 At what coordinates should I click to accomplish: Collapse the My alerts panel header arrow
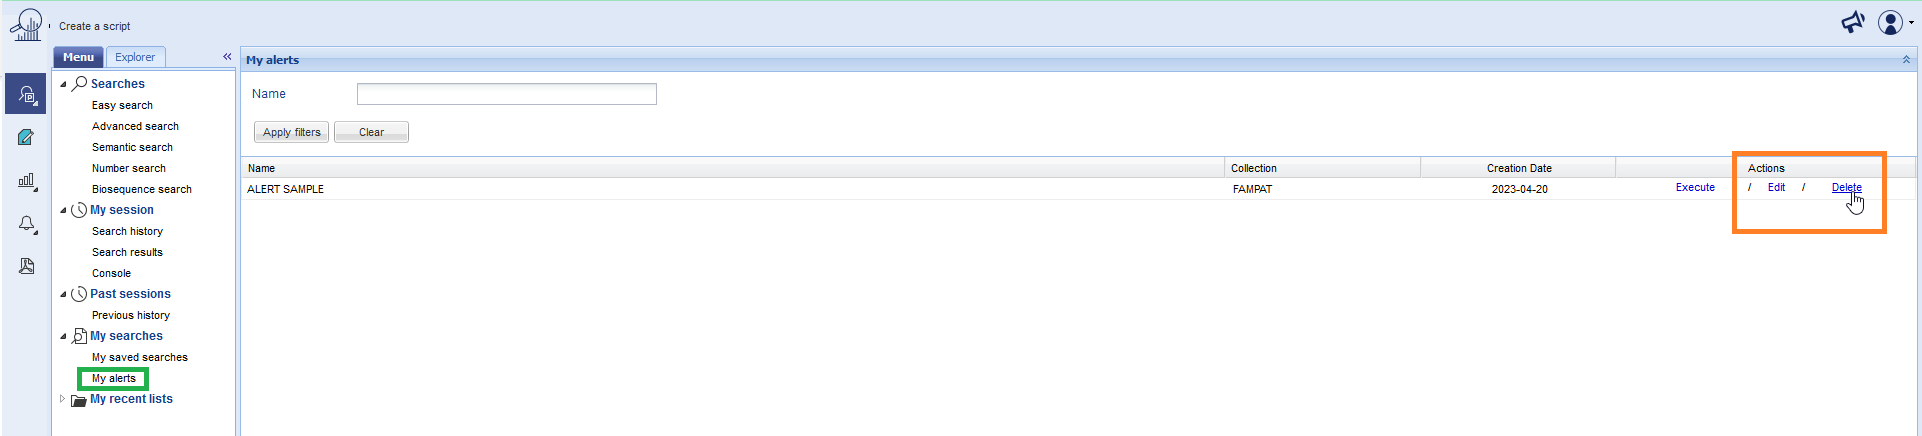(x=1906, y=60)
